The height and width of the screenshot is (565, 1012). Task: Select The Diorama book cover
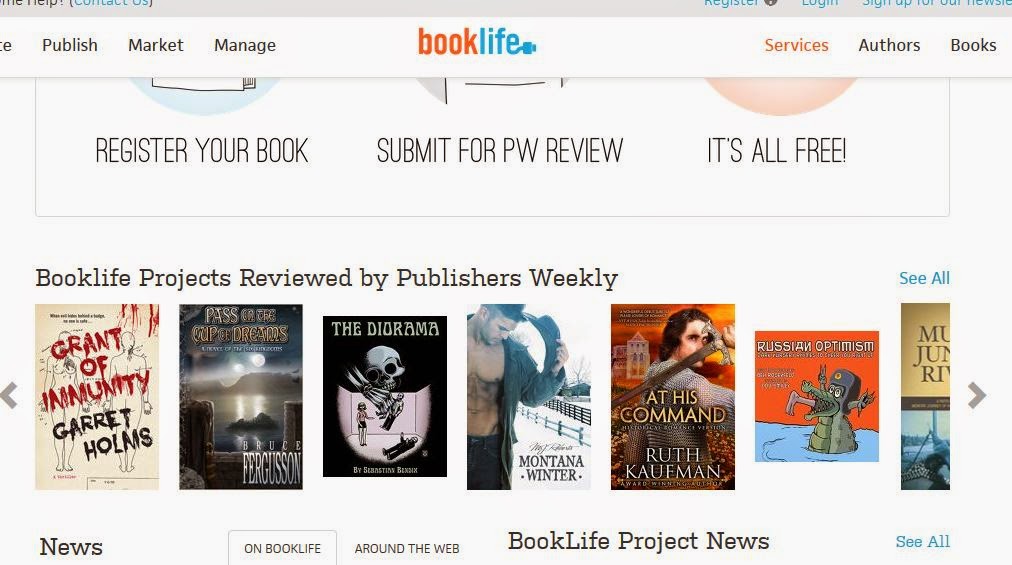(x=385, y=396)
